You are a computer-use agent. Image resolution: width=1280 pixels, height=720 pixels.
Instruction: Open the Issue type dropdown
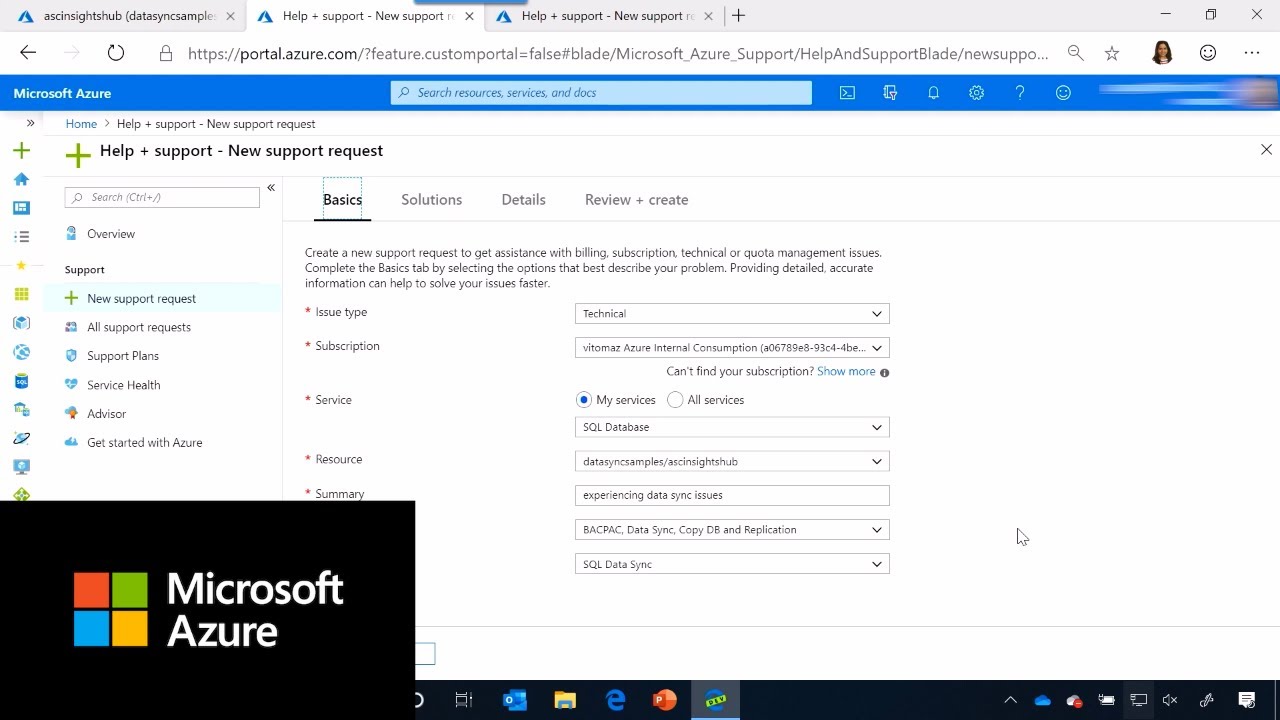coord(732,314)
